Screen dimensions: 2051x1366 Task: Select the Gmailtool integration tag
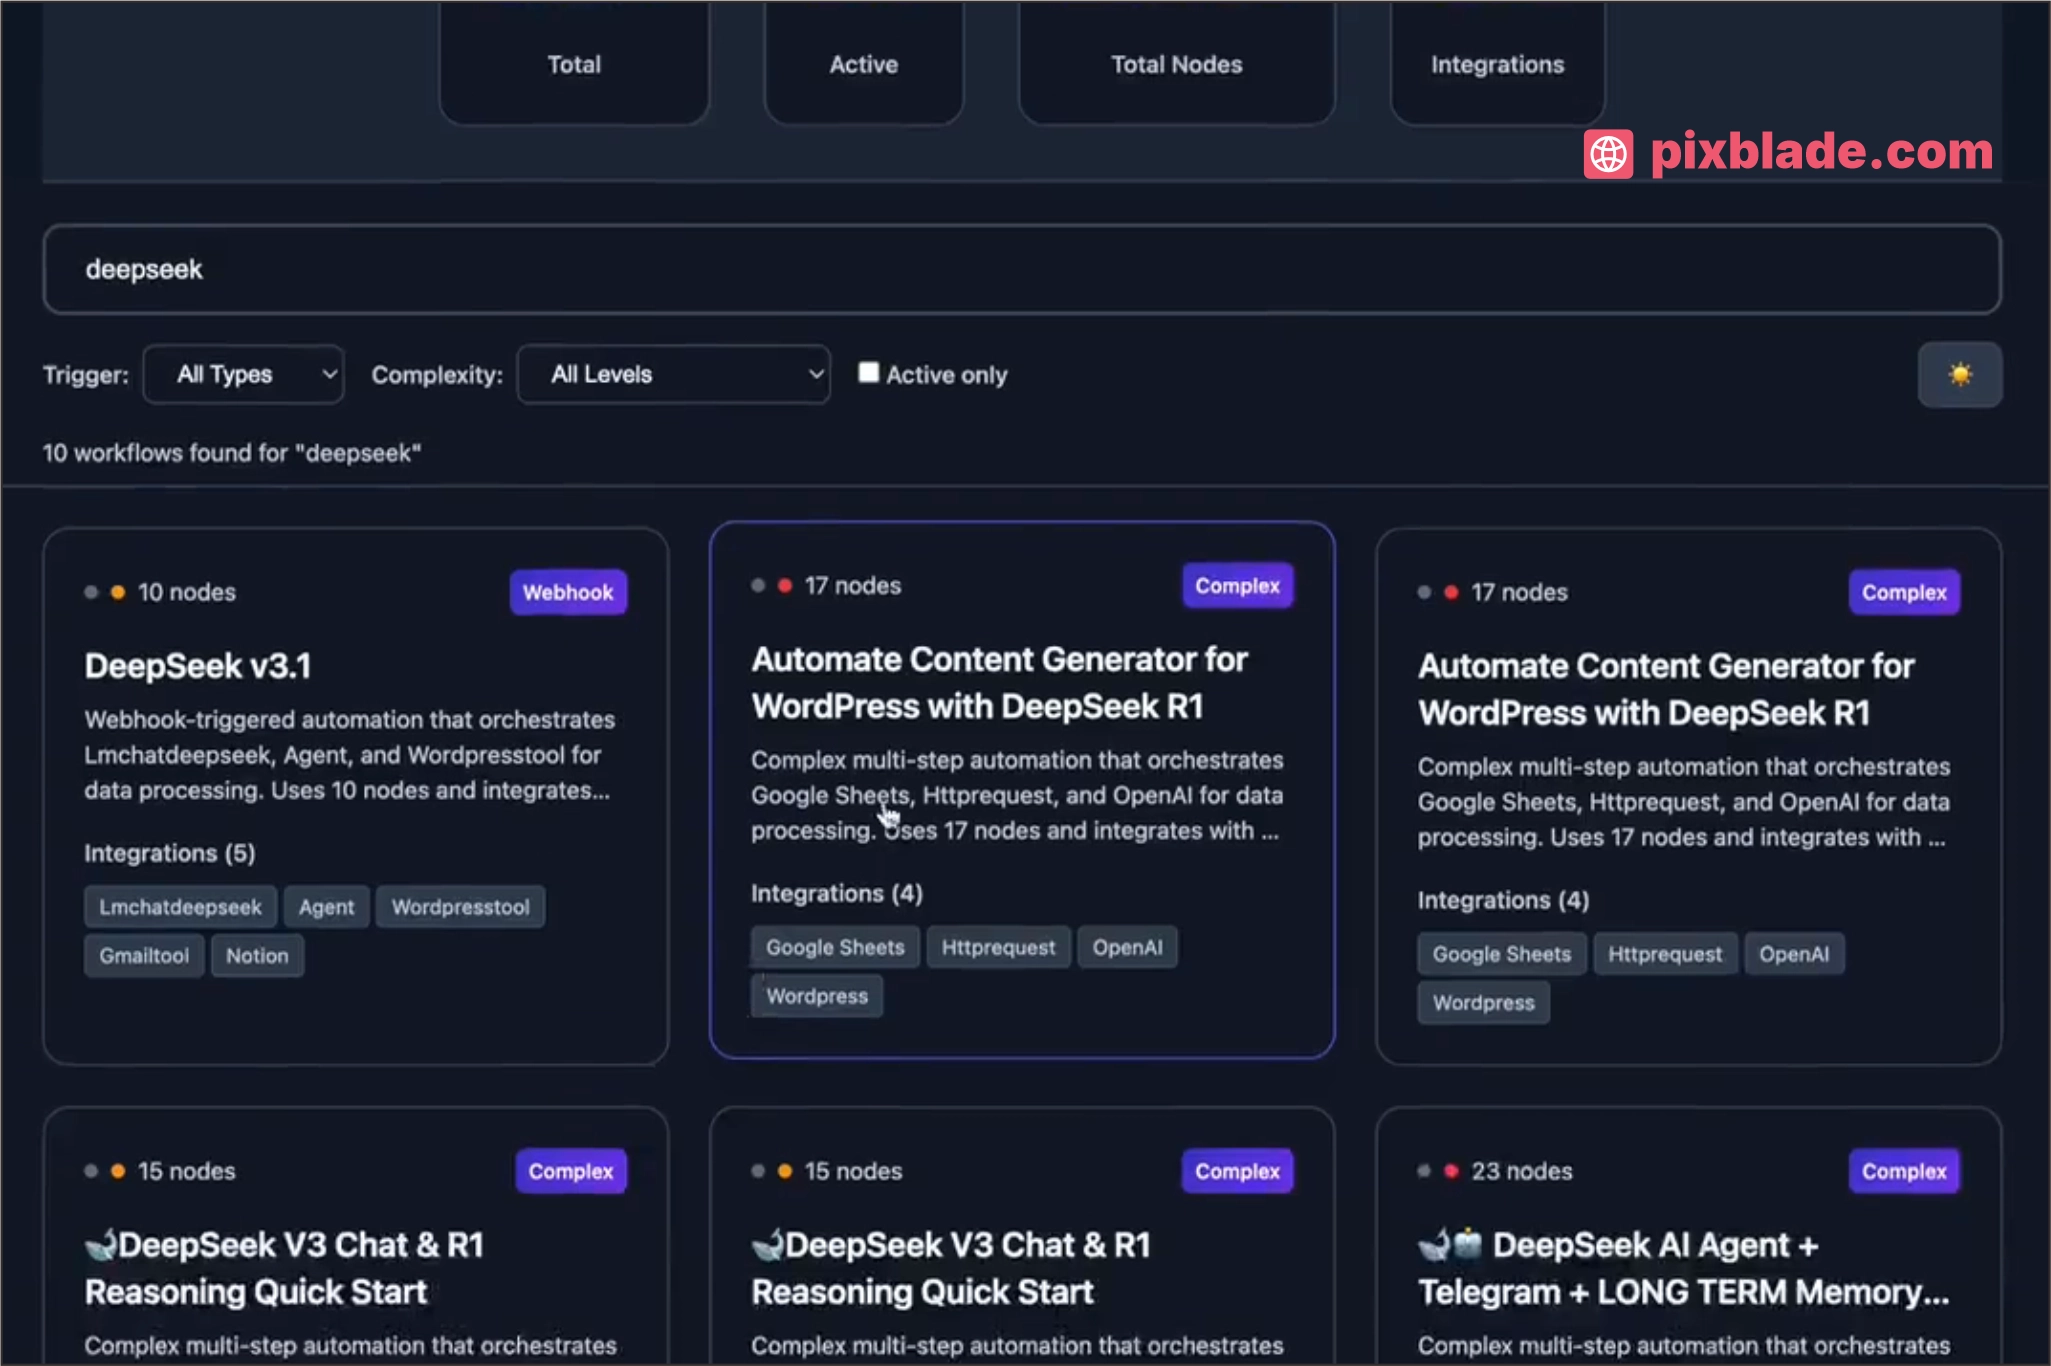144,956
